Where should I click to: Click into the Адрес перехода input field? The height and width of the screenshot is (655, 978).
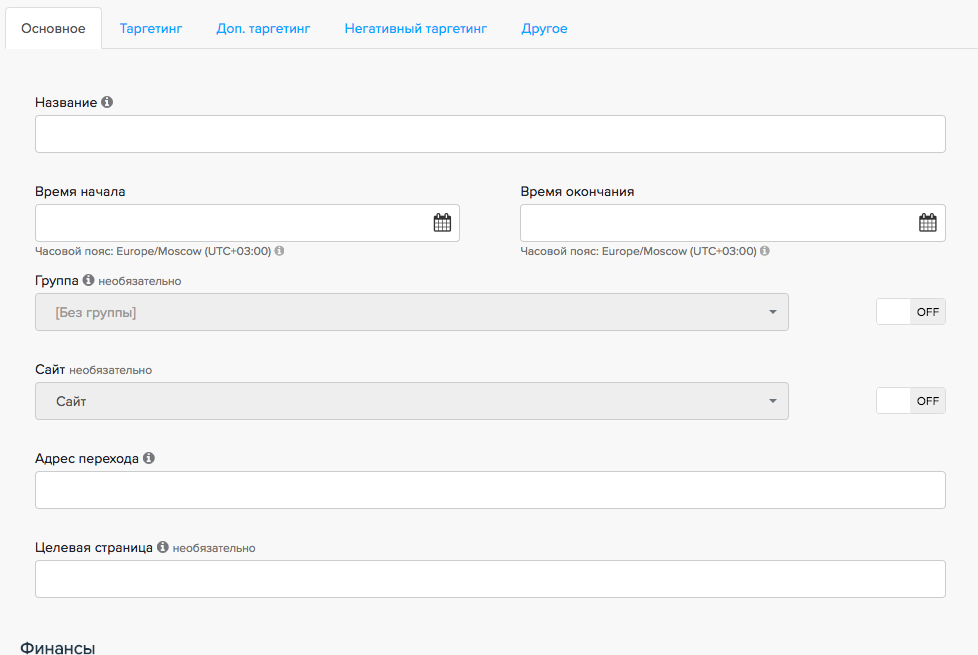tap(490, 490)
